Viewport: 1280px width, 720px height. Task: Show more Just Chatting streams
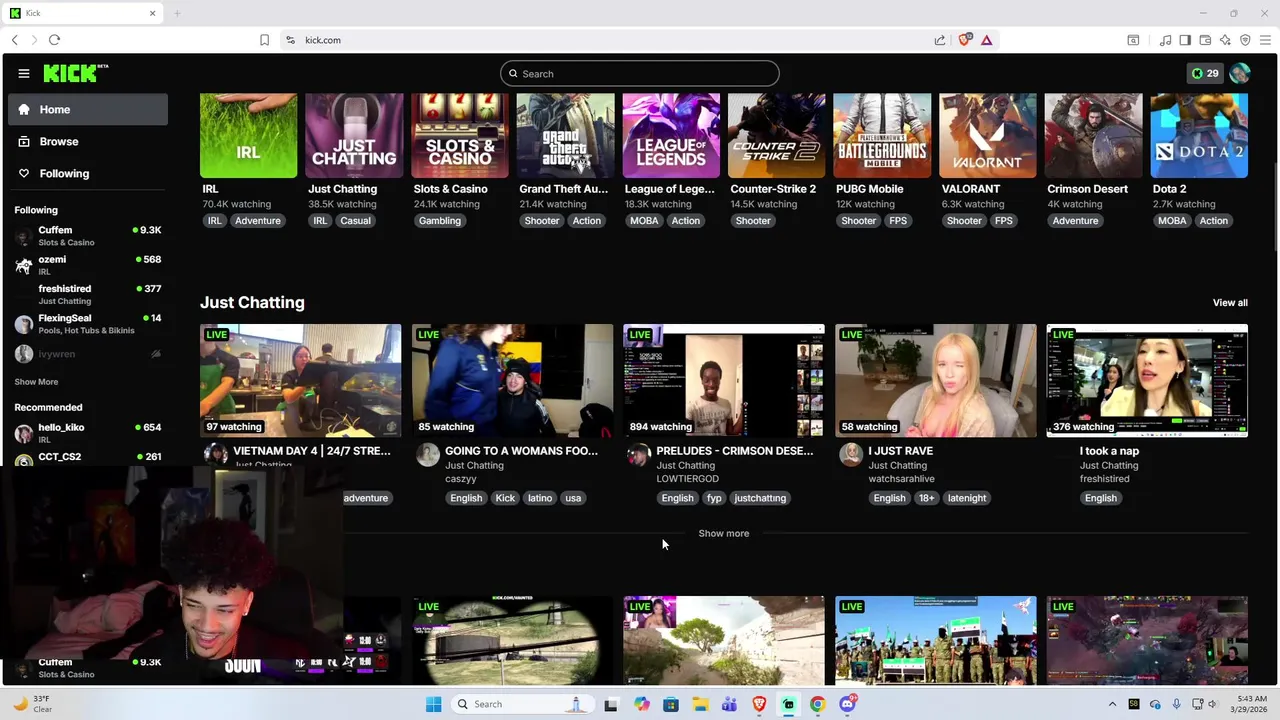(724, 533)
